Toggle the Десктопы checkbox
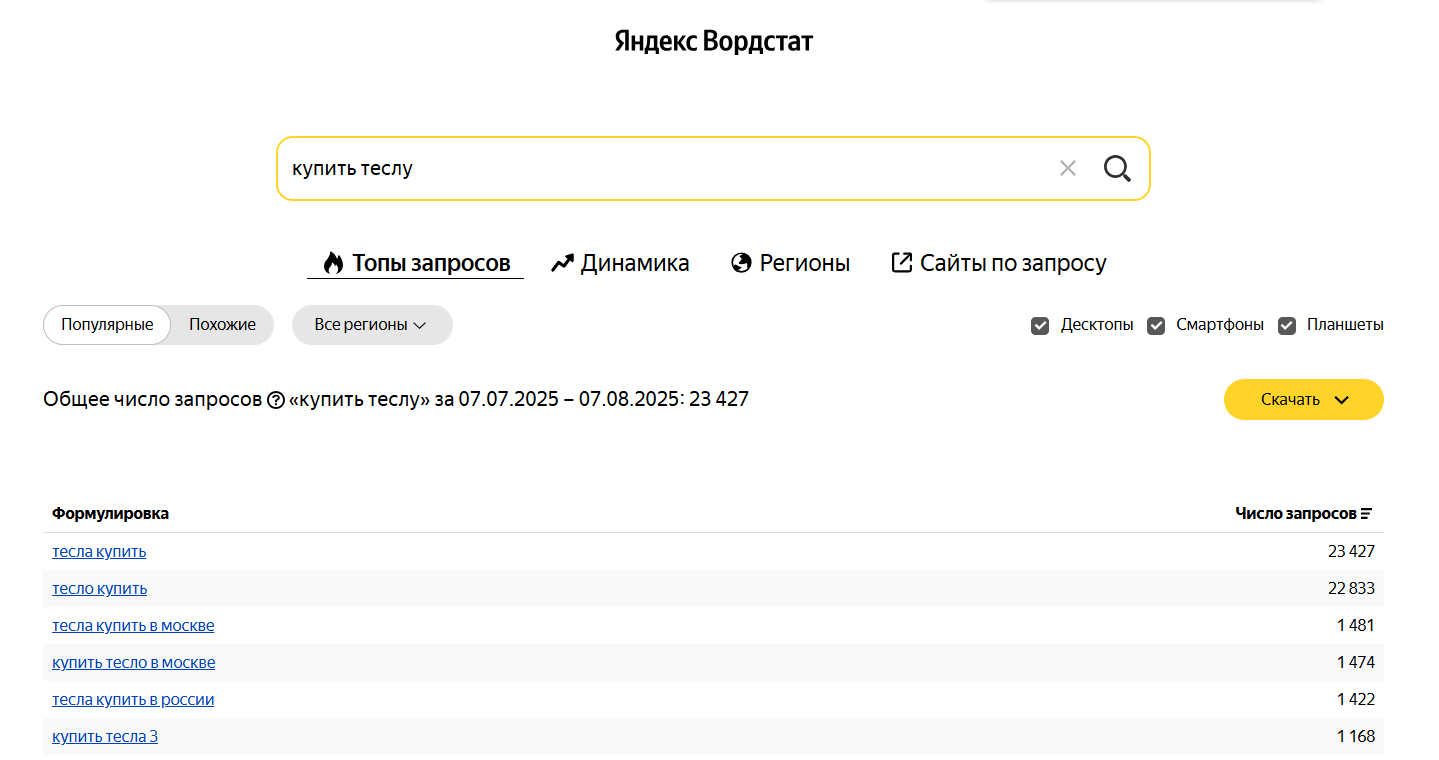 [1040, 326]
